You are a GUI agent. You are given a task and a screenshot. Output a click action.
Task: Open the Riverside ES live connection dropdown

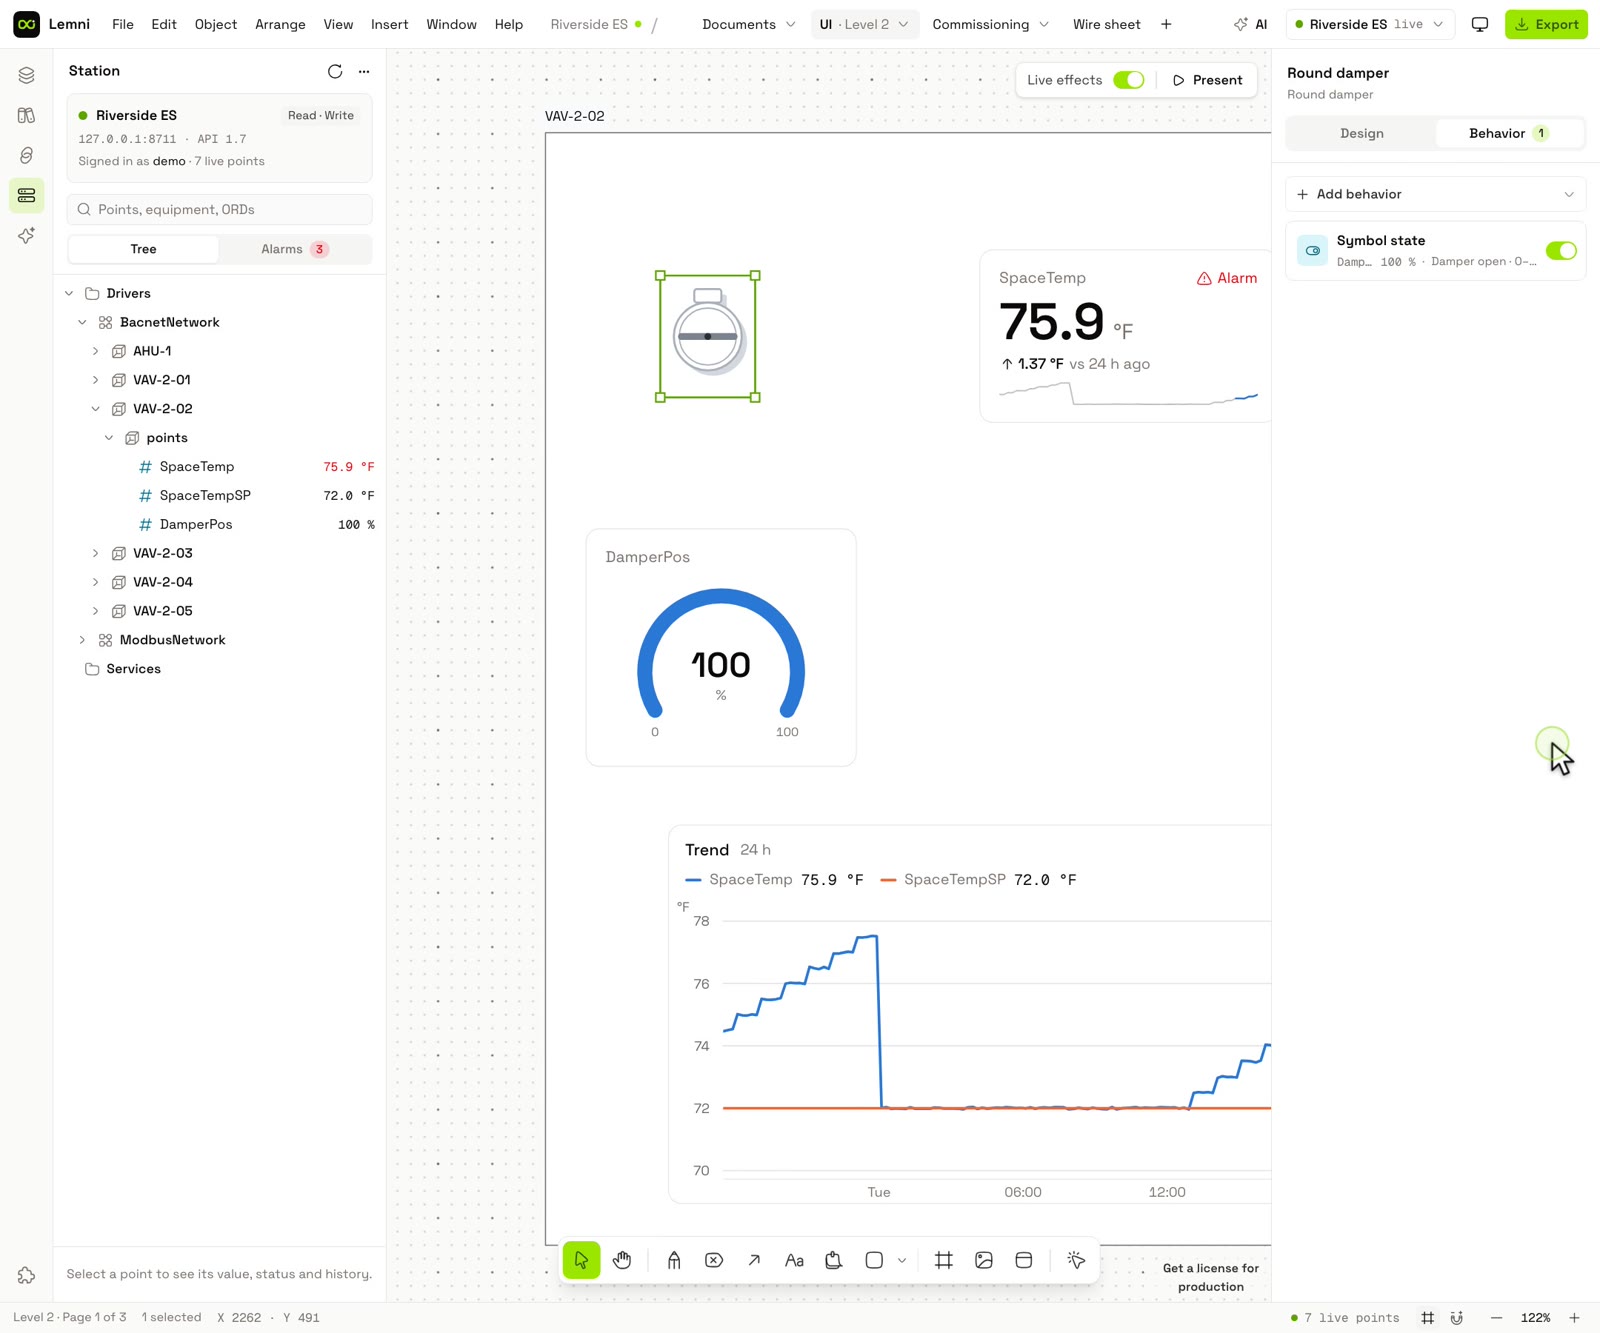(x=1369, y=24)
